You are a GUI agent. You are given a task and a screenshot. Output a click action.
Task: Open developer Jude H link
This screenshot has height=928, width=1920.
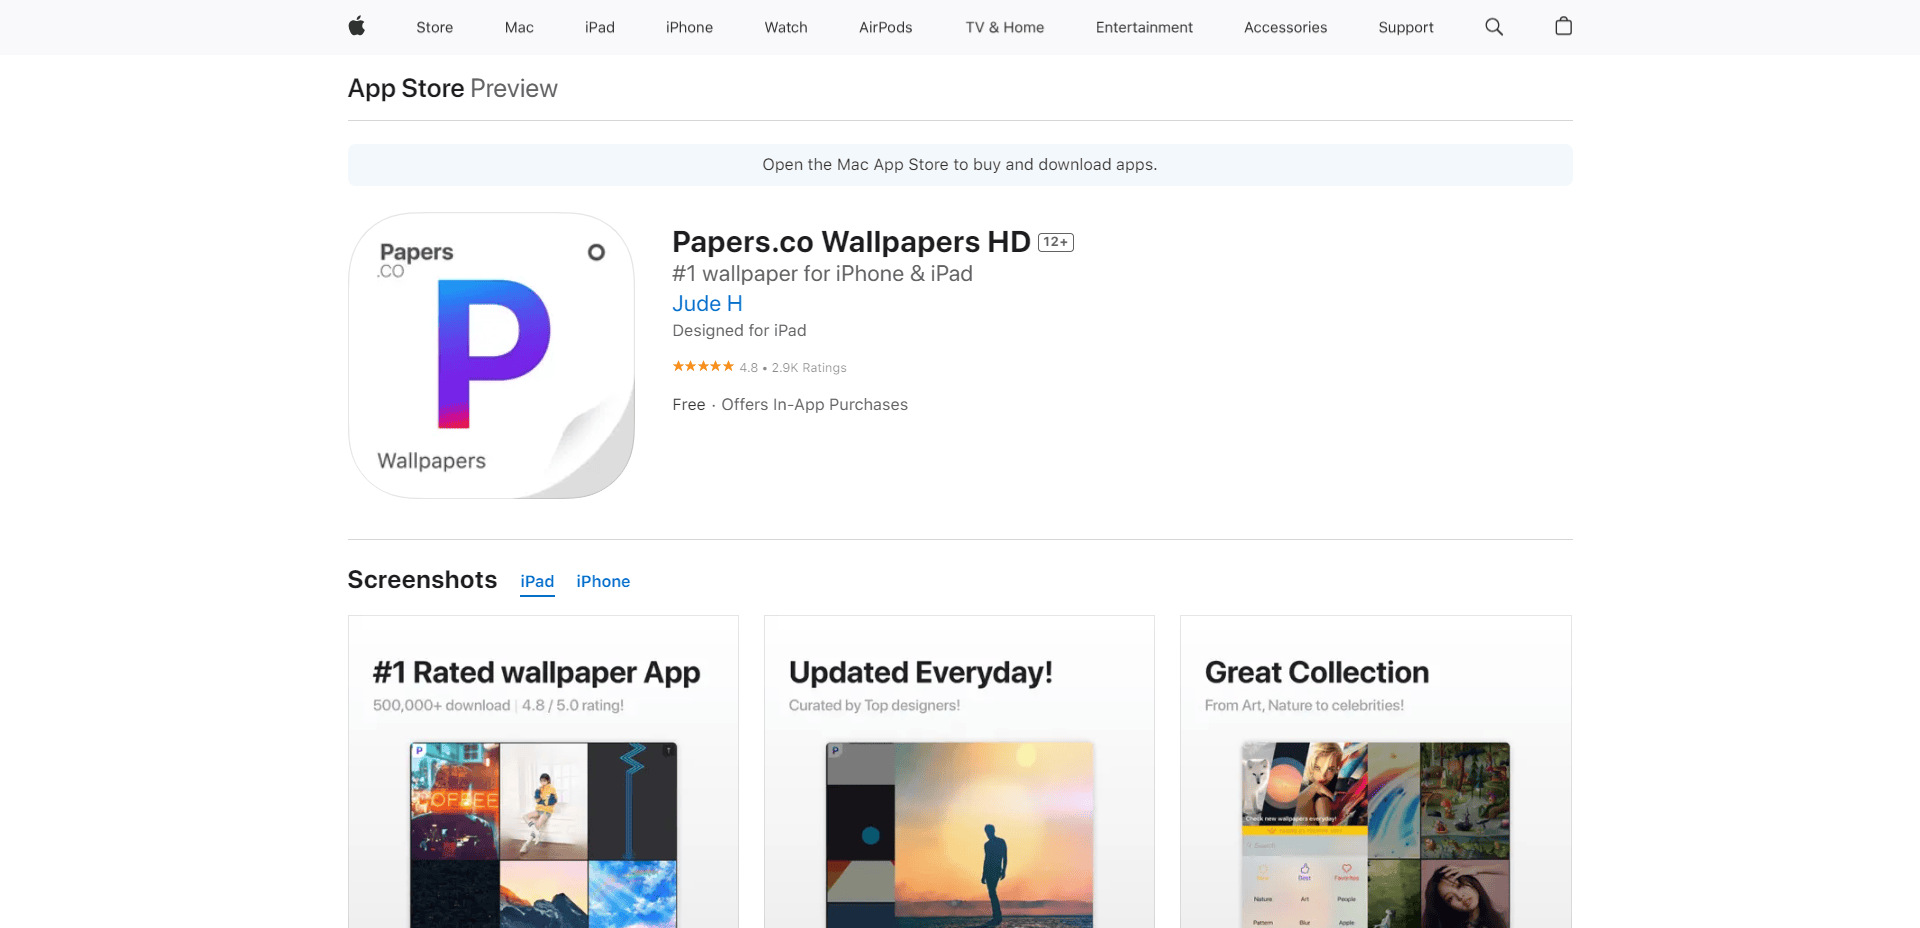[x=707, y=303]
